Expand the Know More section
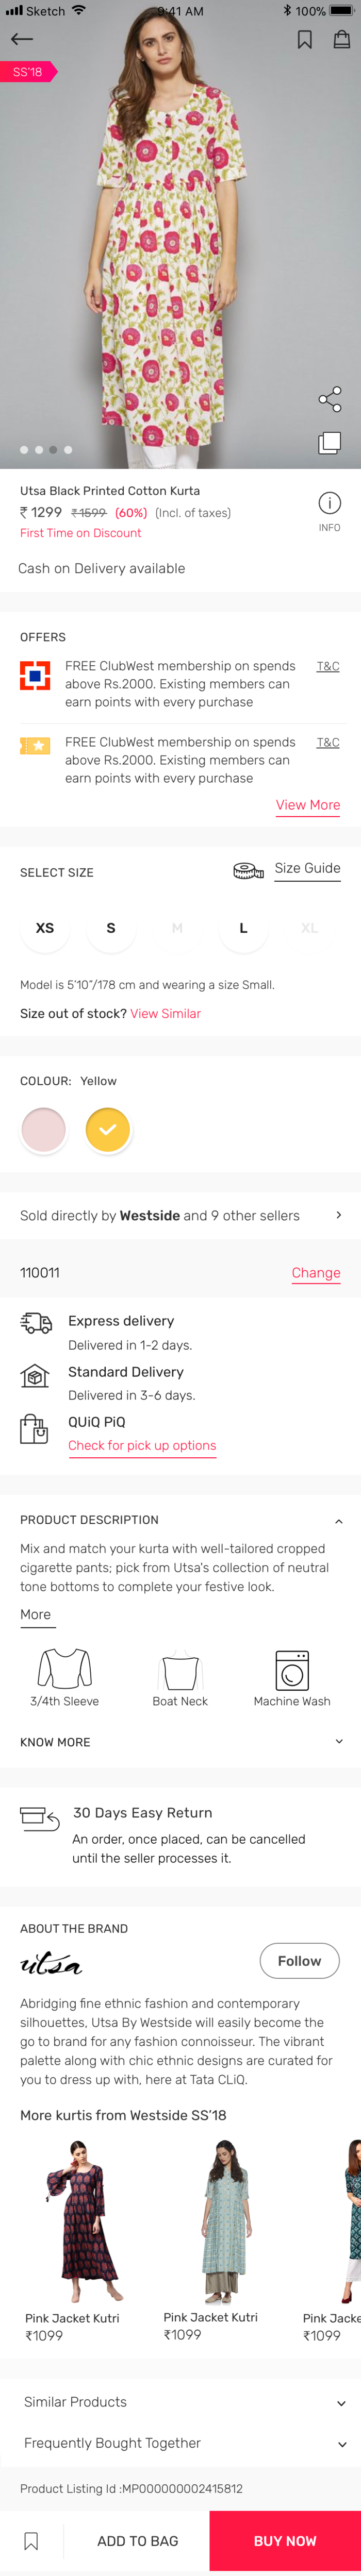The height and width of the screenshot is (2576, 361). [339, 1741]
